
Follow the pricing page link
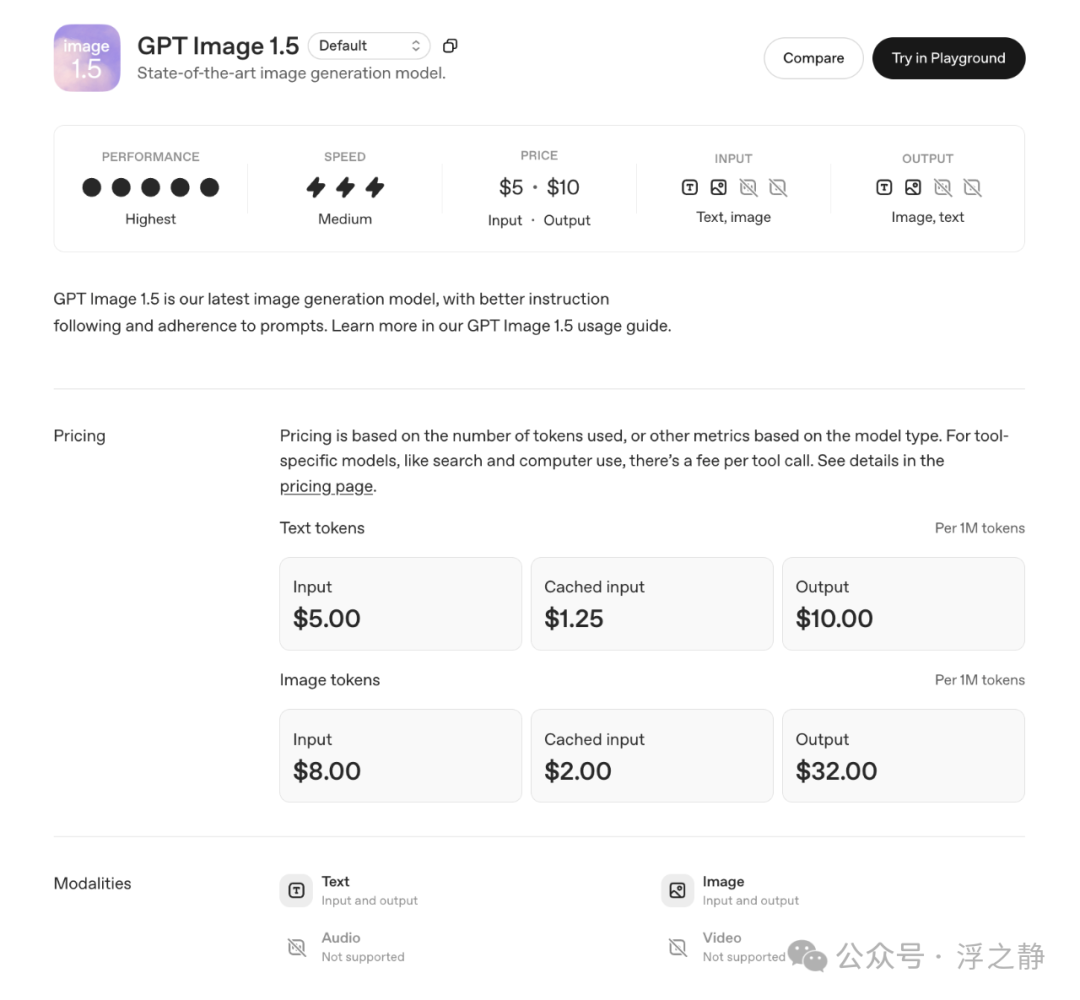(x=327, y=487)
